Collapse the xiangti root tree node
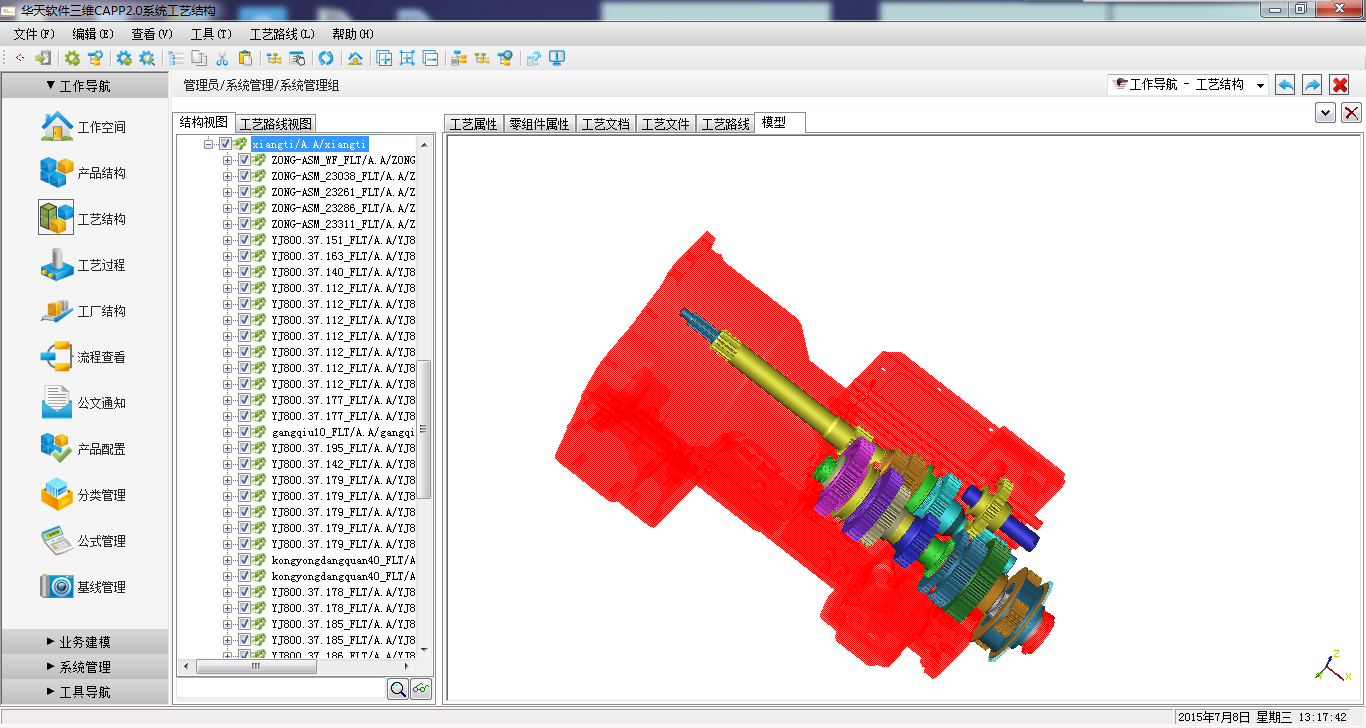Image resolution: width=1366 pixels, height=728 pixels. coord(209,144)
